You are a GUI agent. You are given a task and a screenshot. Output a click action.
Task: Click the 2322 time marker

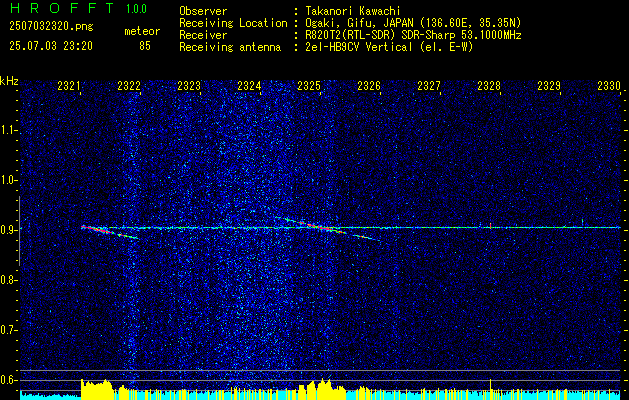pos(129,86)
